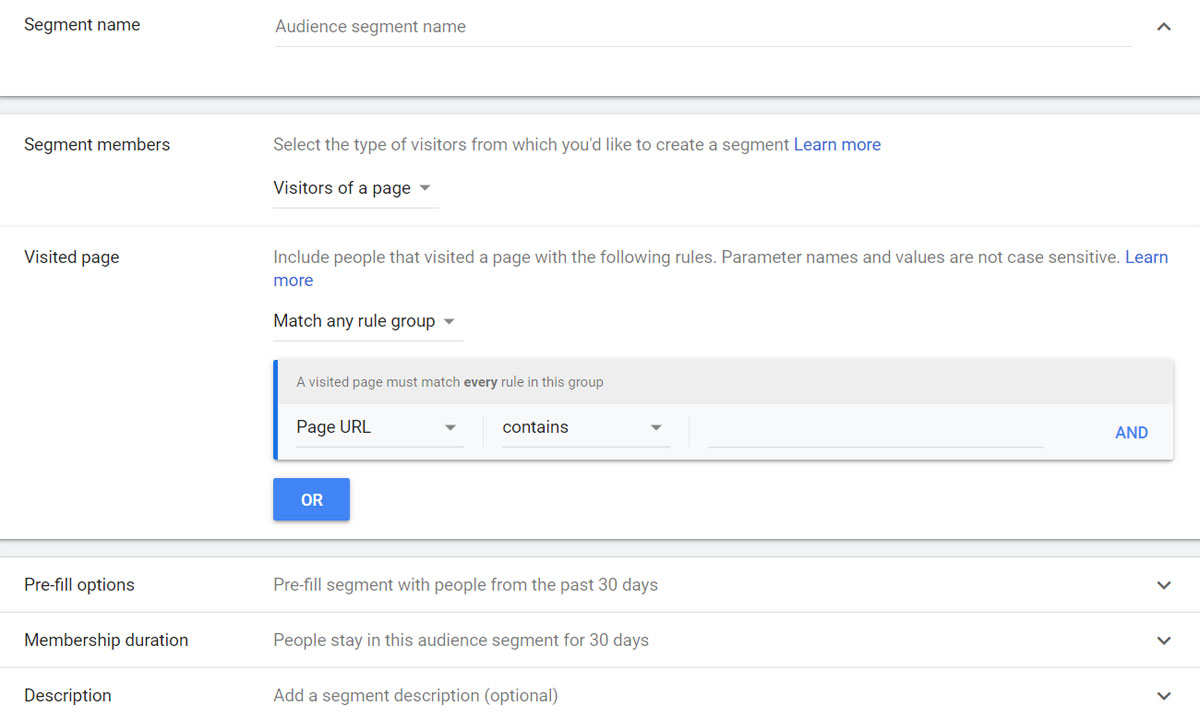Collapse the Segment name section chevron

[1163, 27]
